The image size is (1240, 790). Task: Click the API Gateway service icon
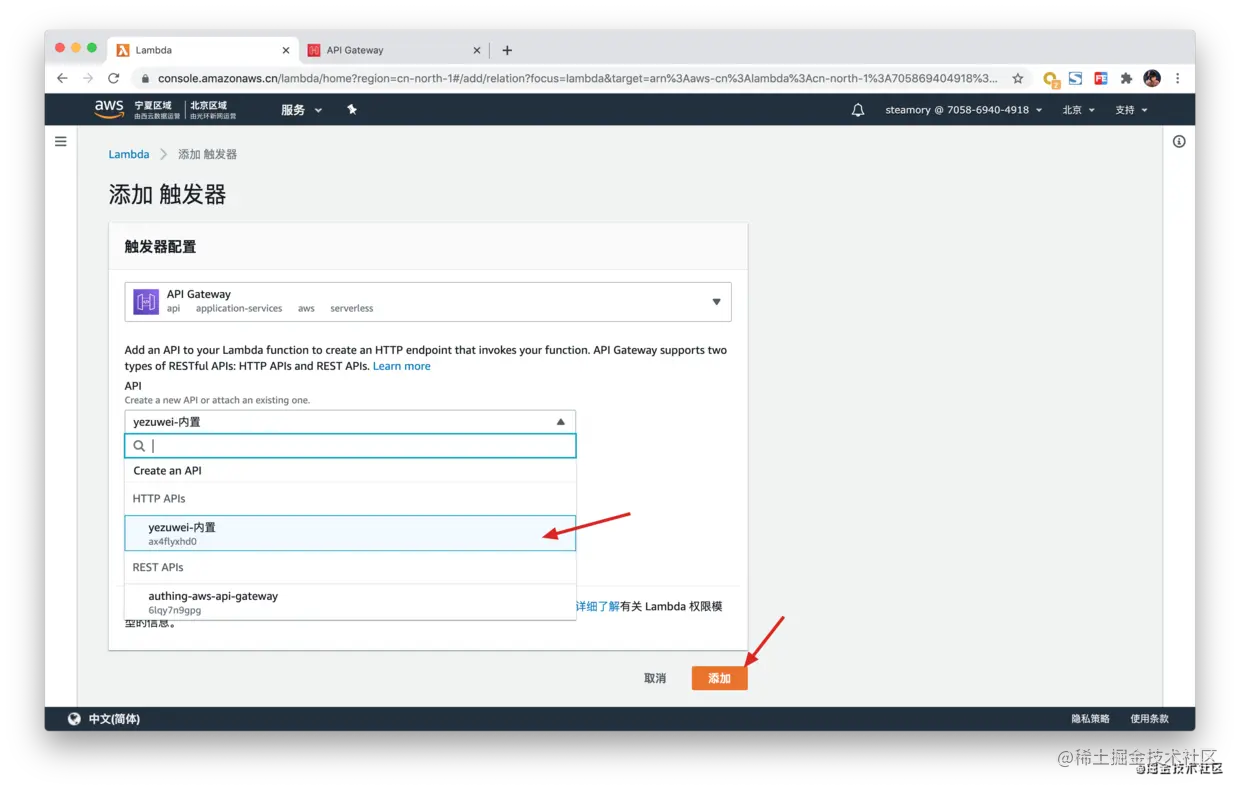point(146,301)
